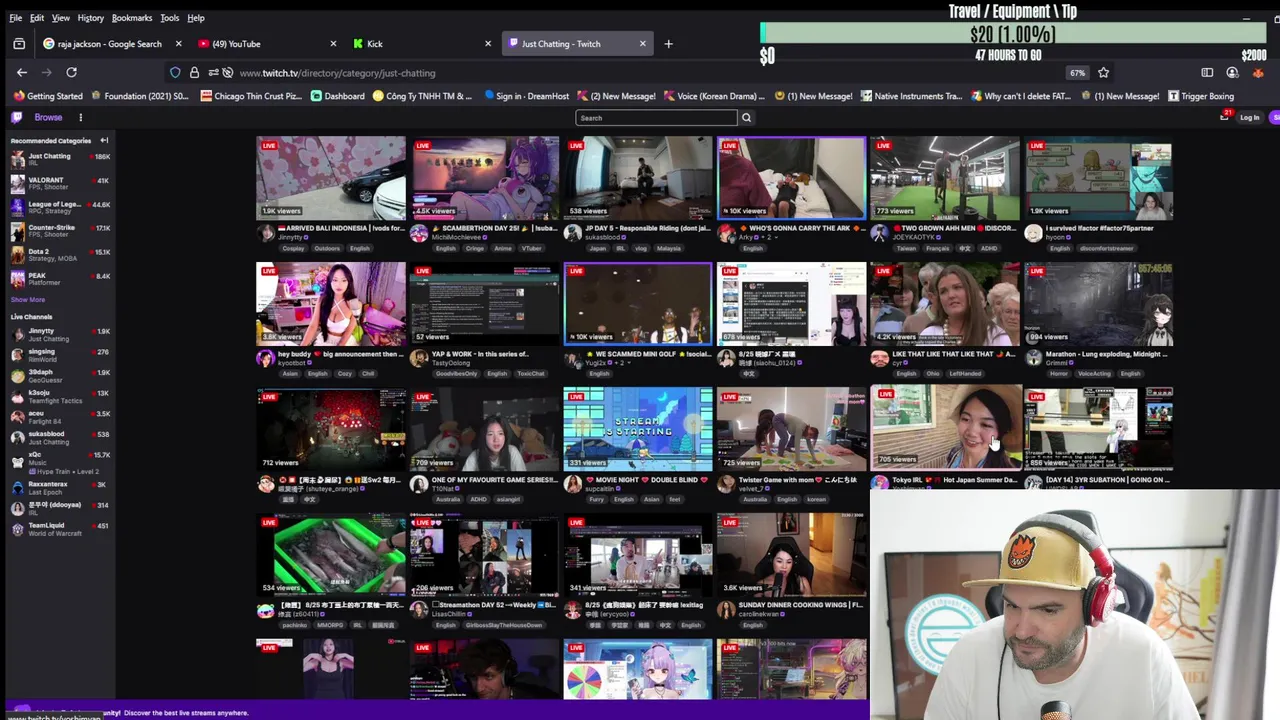Open the Native Instruments bookmark
This screenshot has width=1280, height=720.
coord(910,96)
